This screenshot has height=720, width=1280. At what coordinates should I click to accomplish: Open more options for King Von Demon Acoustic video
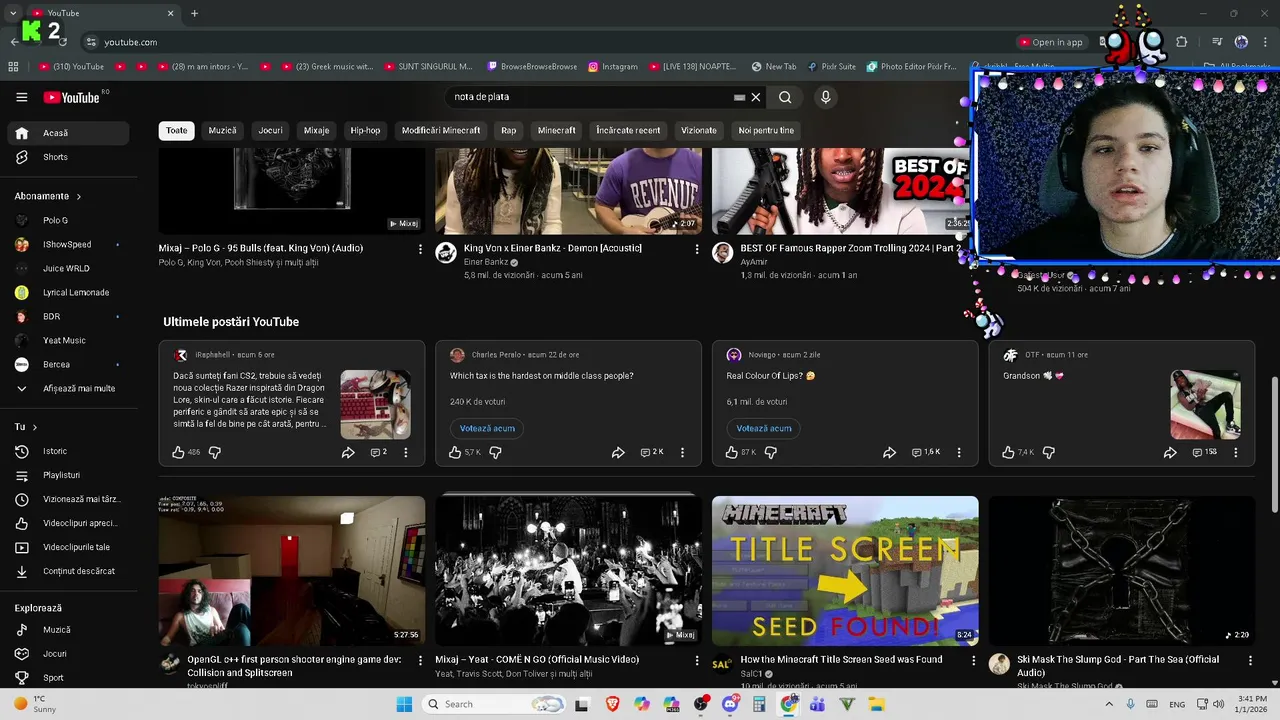[x=697, y=249]
